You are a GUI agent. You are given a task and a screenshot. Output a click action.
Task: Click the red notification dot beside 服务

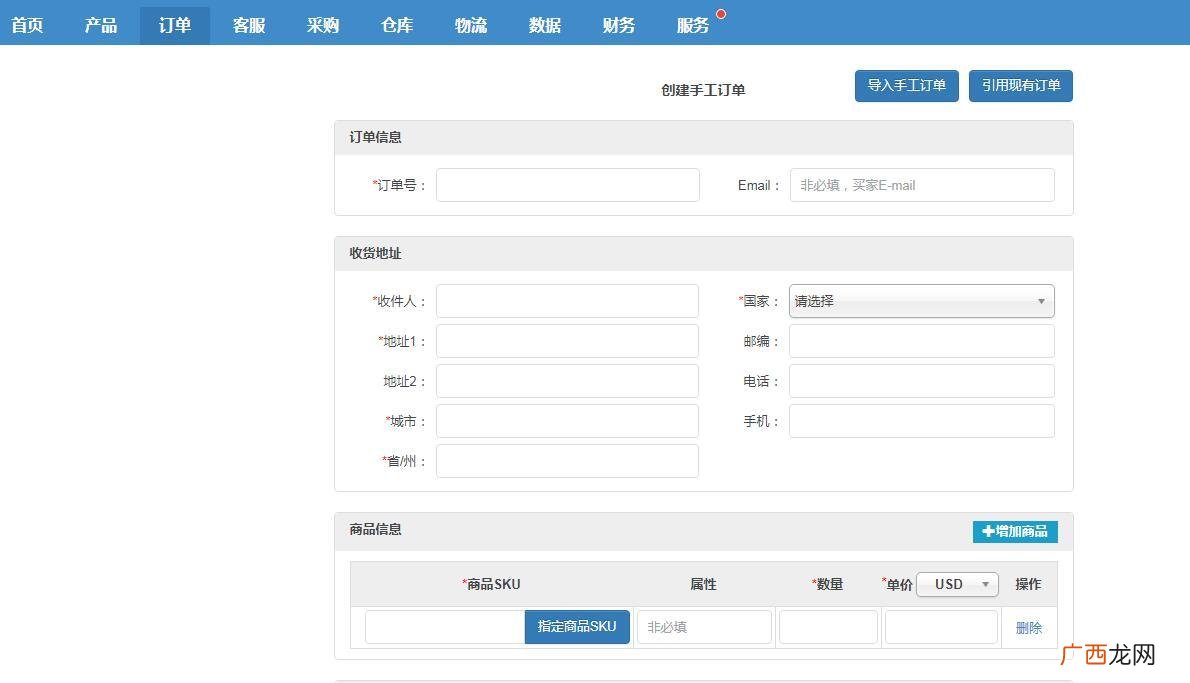721,14
